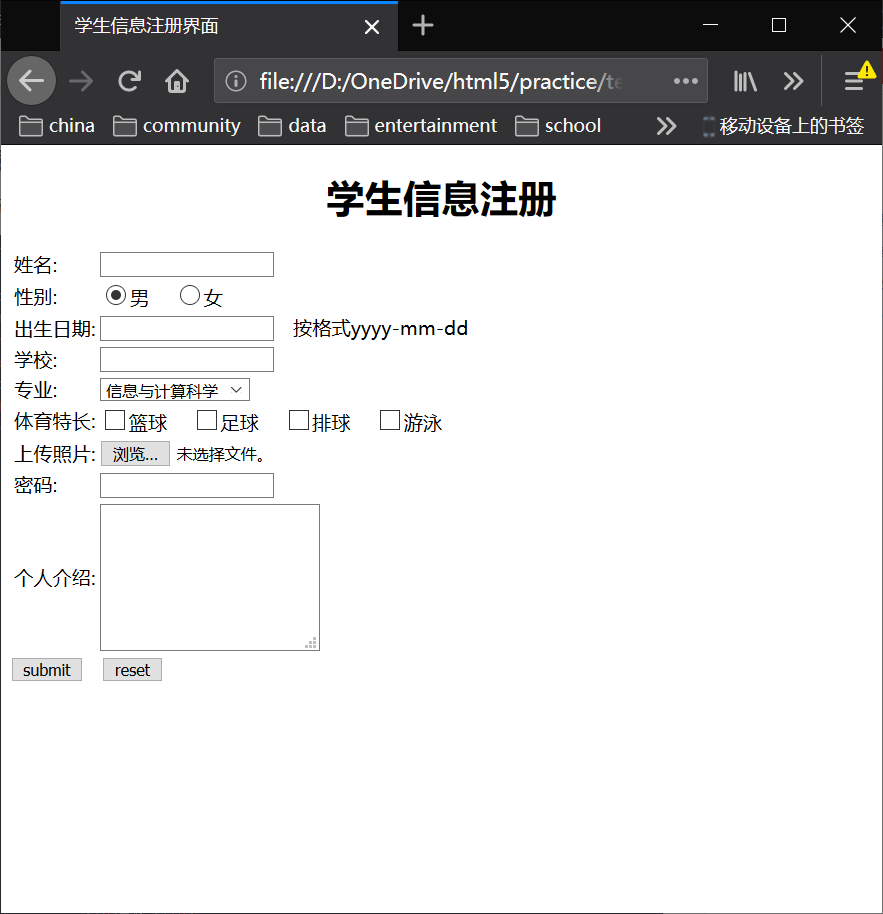
Task: Reload the current page
Action: 129,81
